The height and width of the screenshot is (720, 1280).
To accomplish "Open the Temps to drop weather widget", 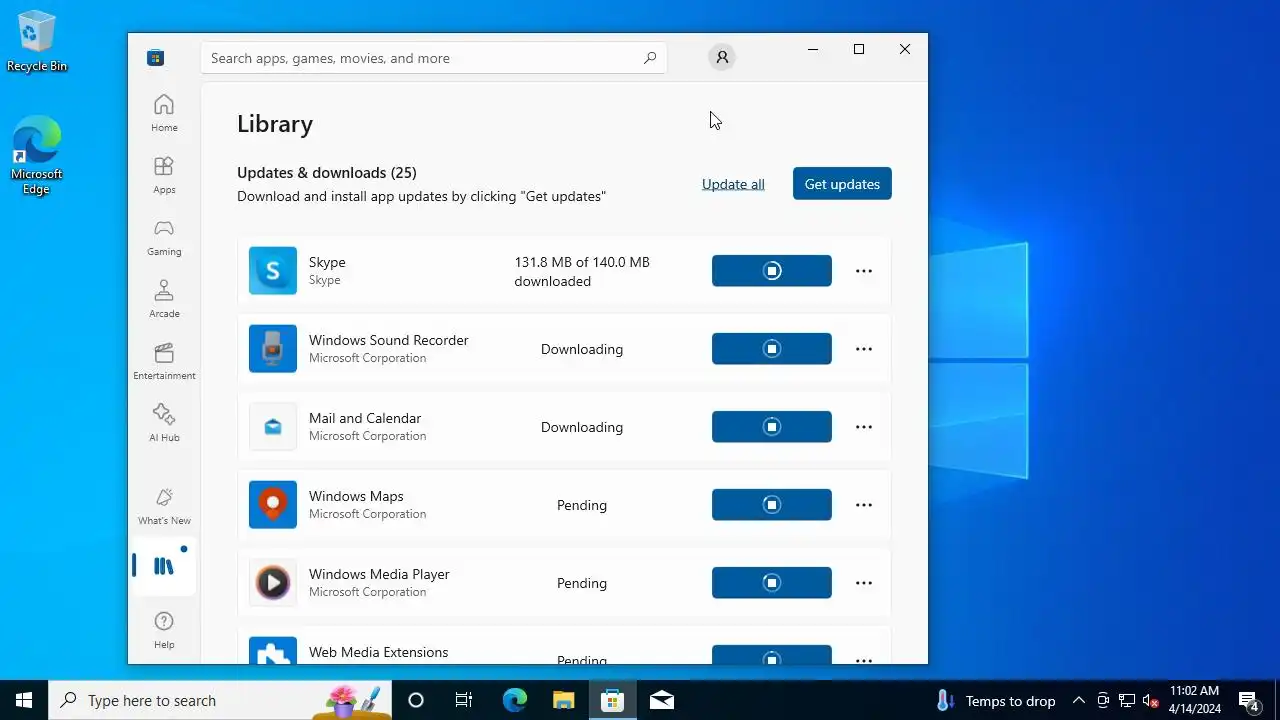I will 995,700.
